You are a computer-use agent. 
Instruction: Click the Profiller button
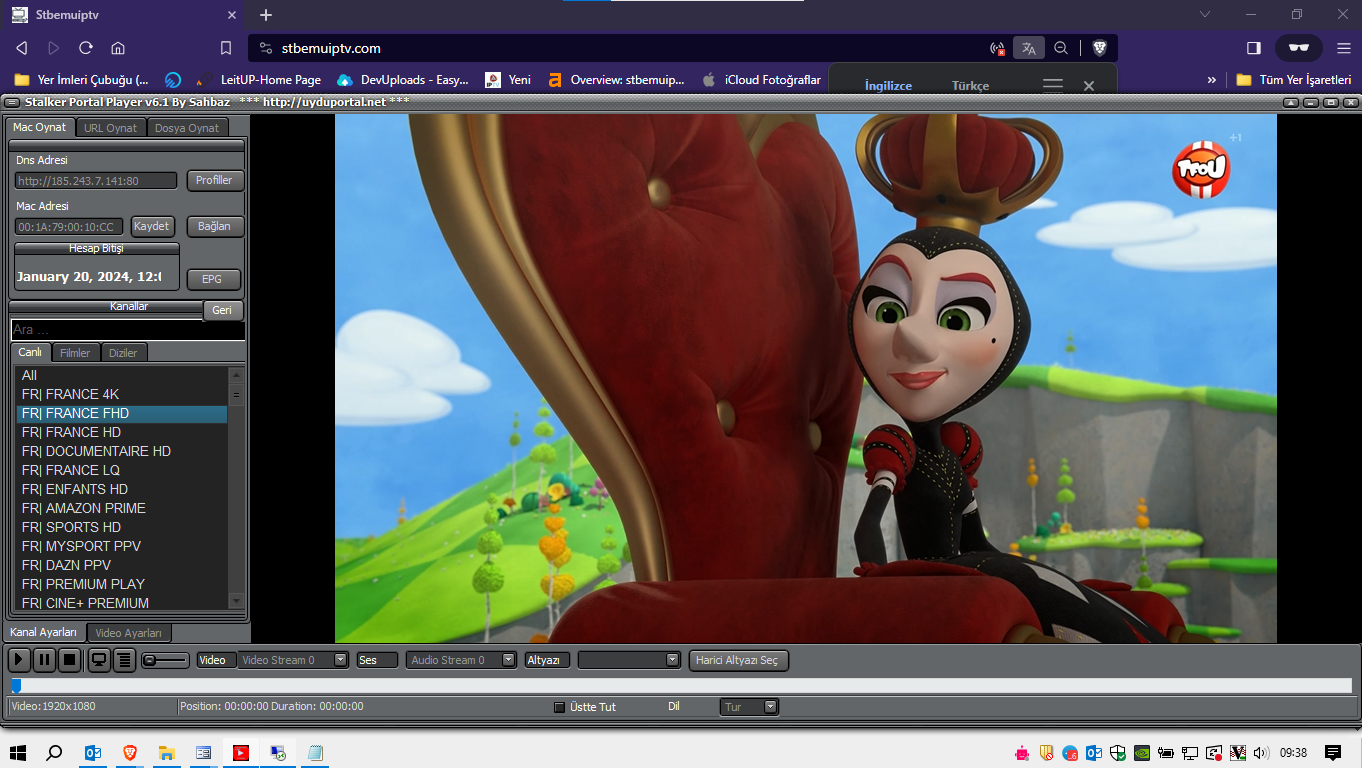(214, 180)
